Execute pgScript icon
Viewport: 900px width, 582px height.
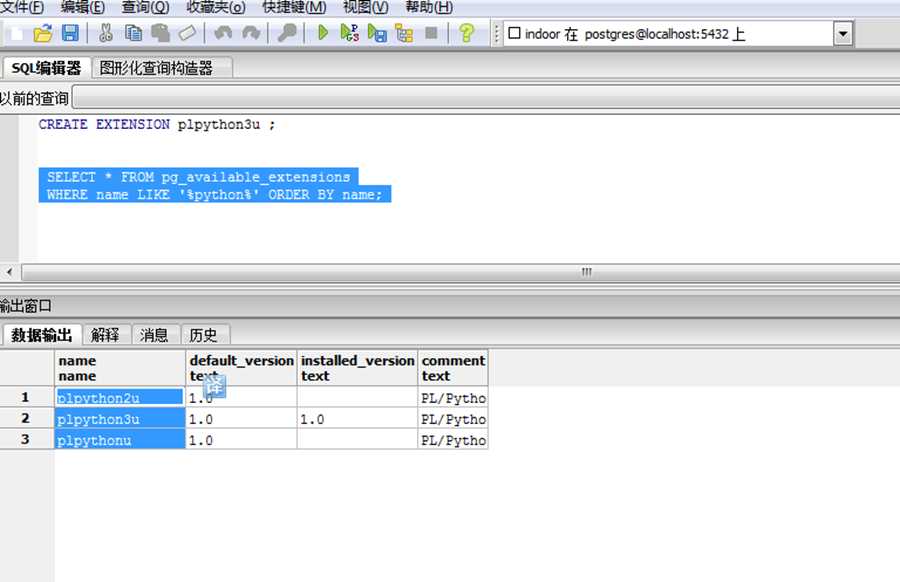click(x=350, y=33)
